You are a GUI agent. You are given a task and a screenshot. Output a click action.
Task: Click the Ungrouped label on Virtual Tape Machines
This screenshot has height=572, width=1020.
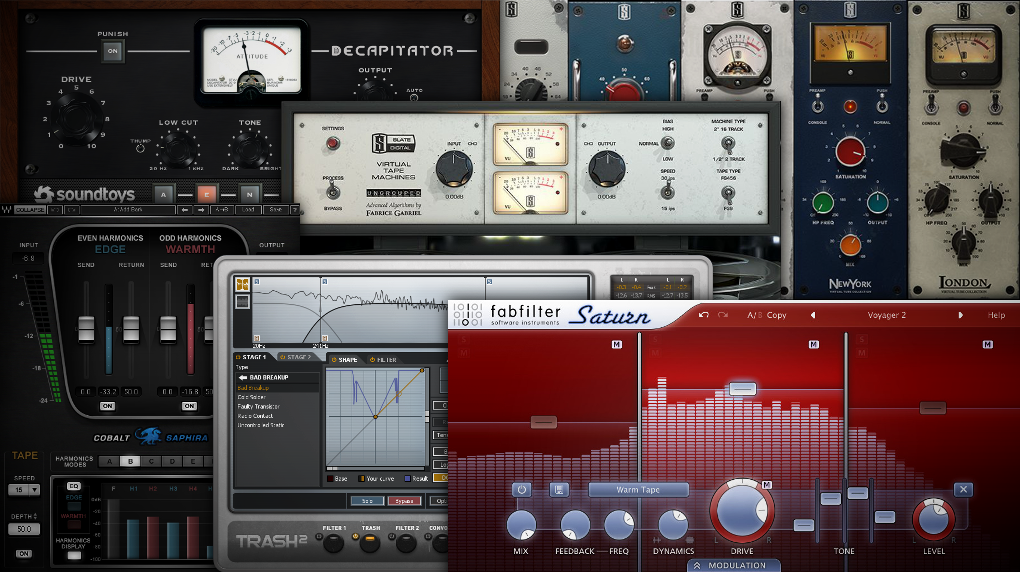tap(394, 193)
